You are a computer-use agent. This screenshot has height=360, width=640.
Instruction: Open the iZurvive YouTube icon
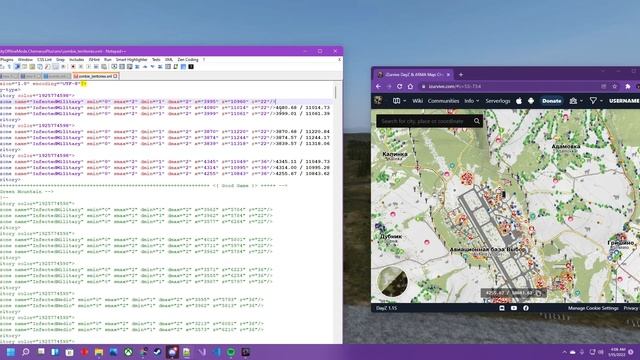[514, 308]
